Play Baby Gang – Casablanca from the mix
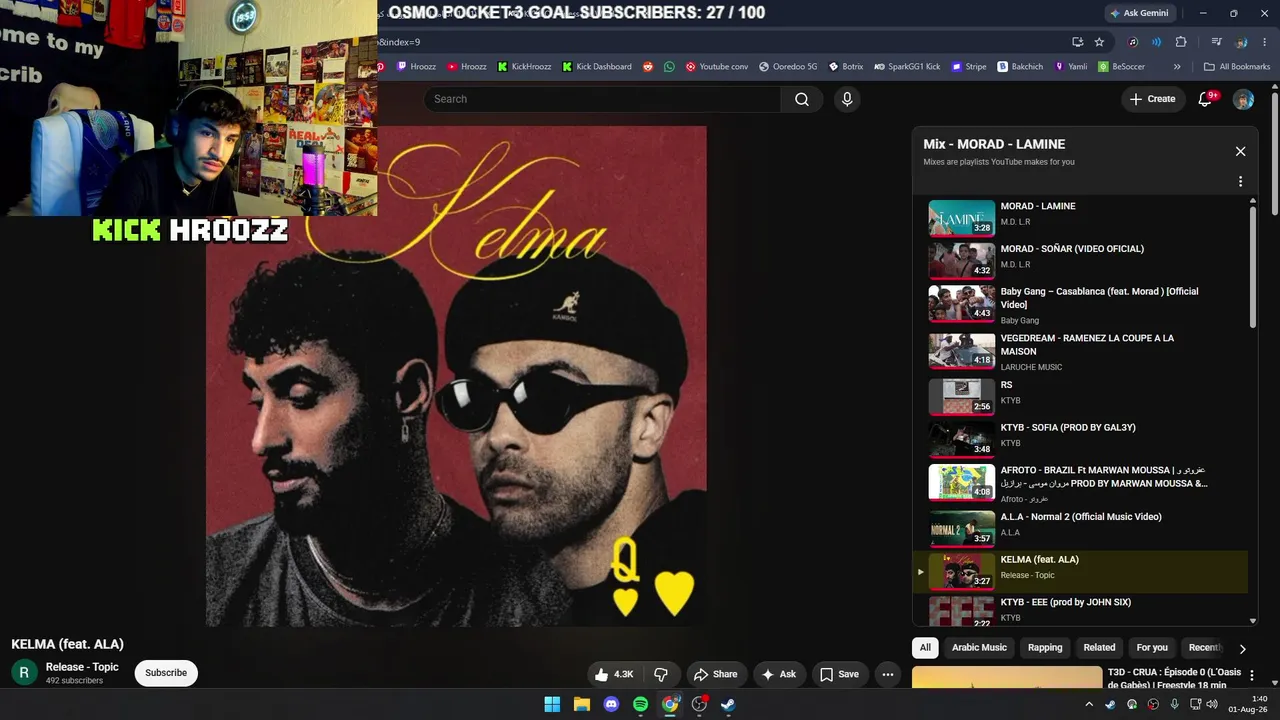This screenshot has width=1280, height=720. click(1080, 305)
